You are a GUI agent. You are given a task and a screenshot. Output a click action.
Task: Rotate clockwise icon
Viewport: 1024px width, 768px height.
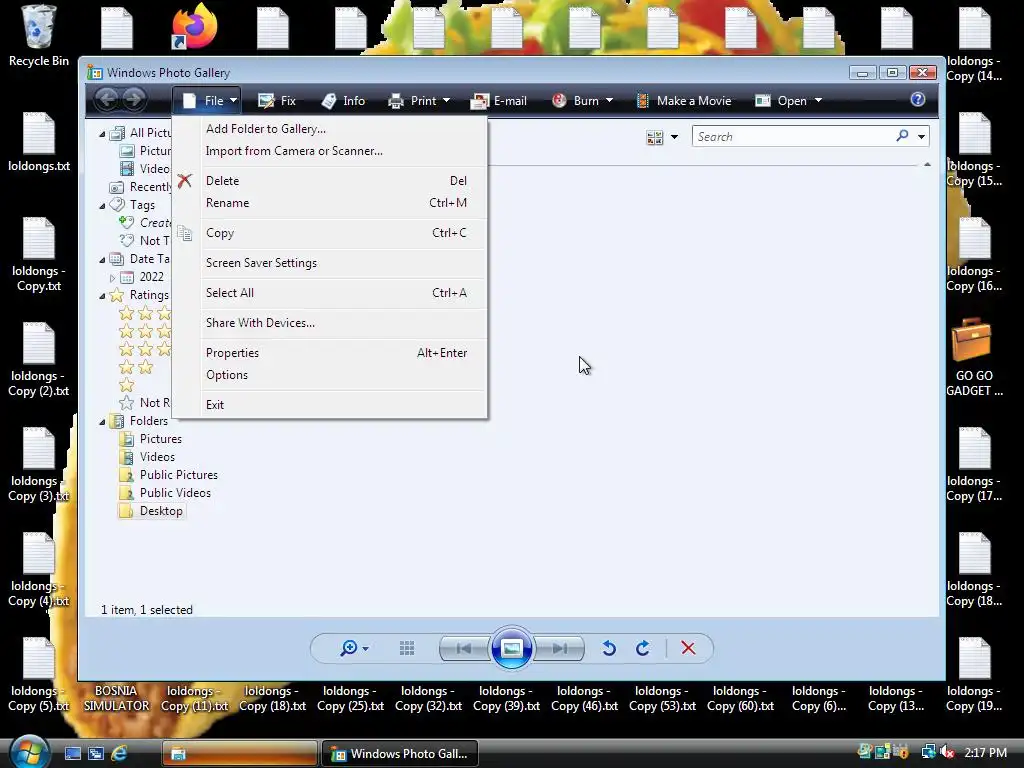tap(643, 648)
